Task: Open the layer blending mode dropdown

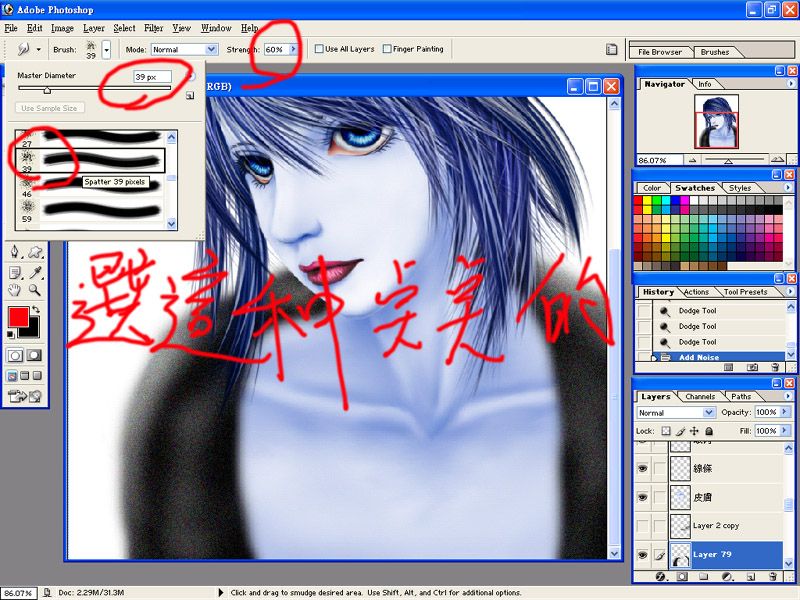Action: click(x=709, y=412)
